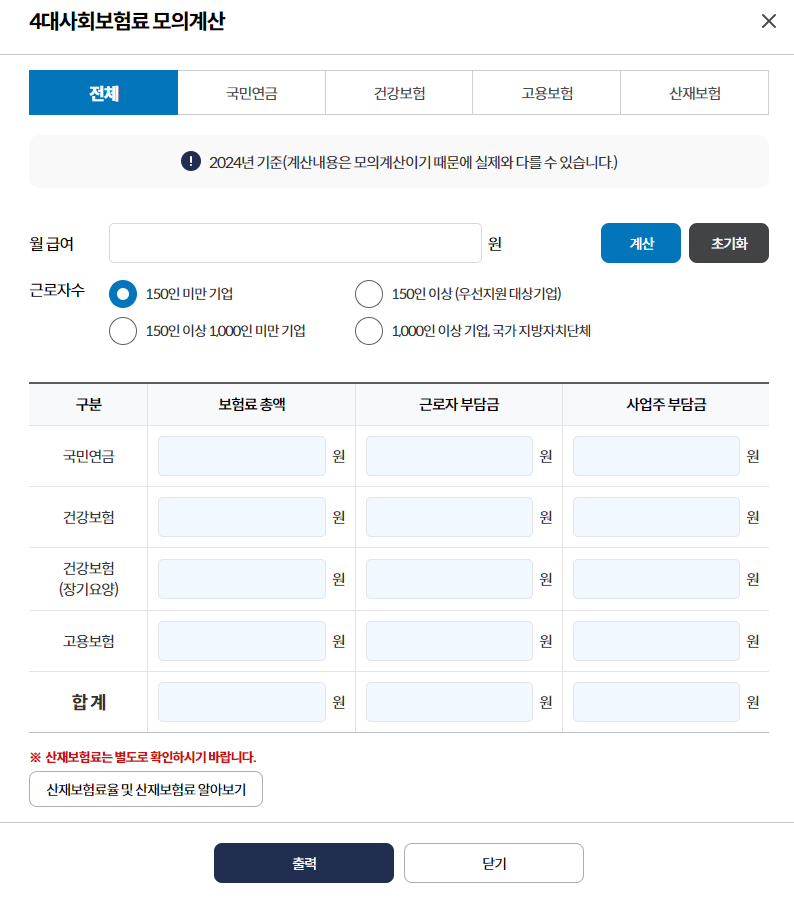Screen dimensions: 794x907
Task: Click 장기요양 사업주 부담금 field
Action: [x=656, y=579]
